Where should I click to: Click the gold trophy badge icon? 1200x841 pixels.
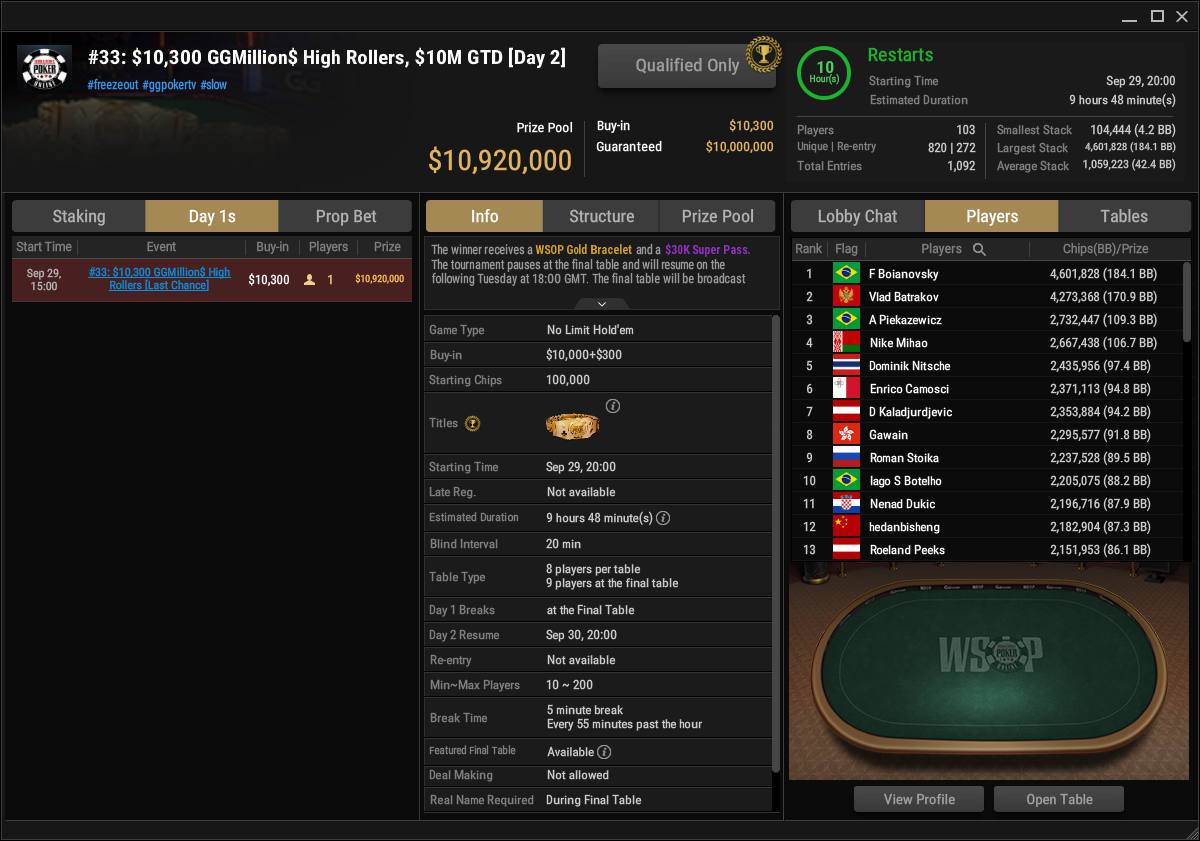click(x=763, y=53)
